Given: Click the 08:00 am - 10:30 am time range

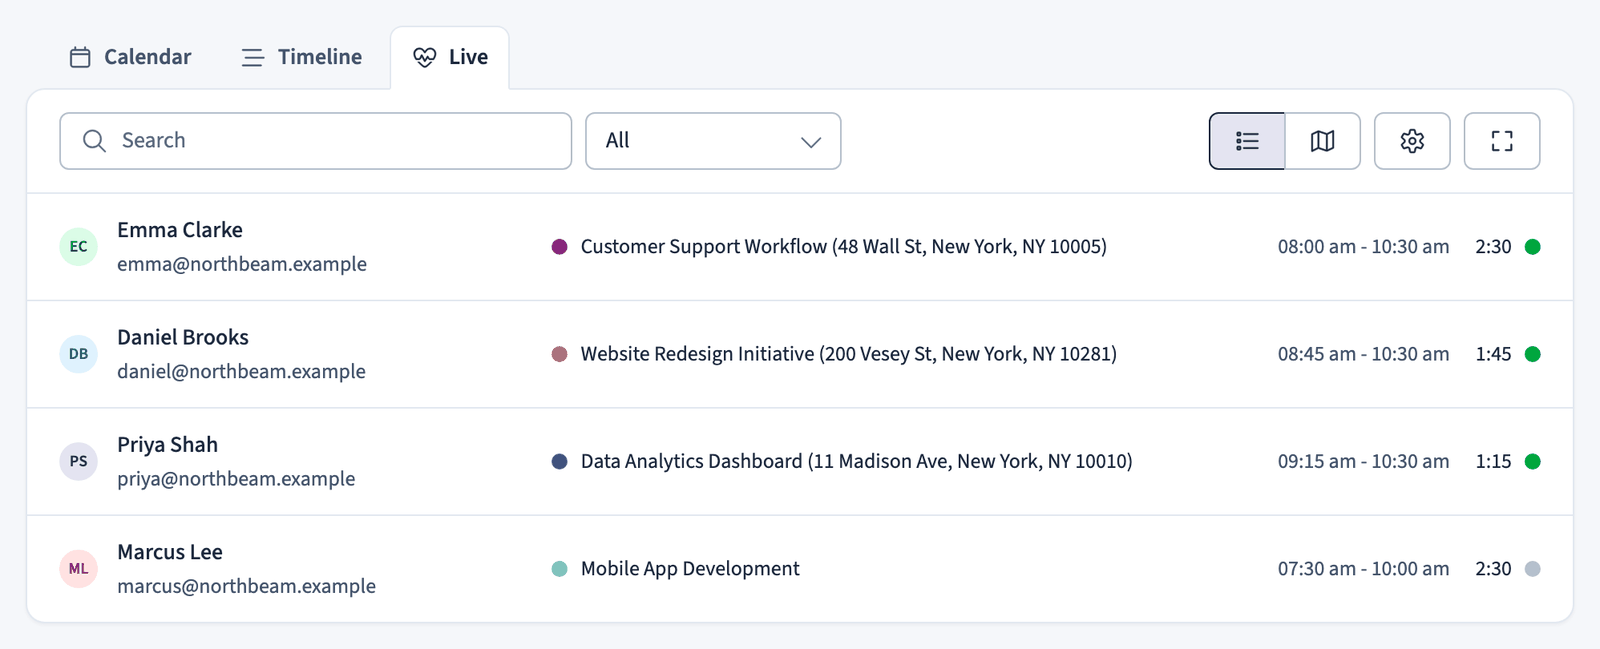Looking at the screenshot, I should click(x=1363, y=247).
